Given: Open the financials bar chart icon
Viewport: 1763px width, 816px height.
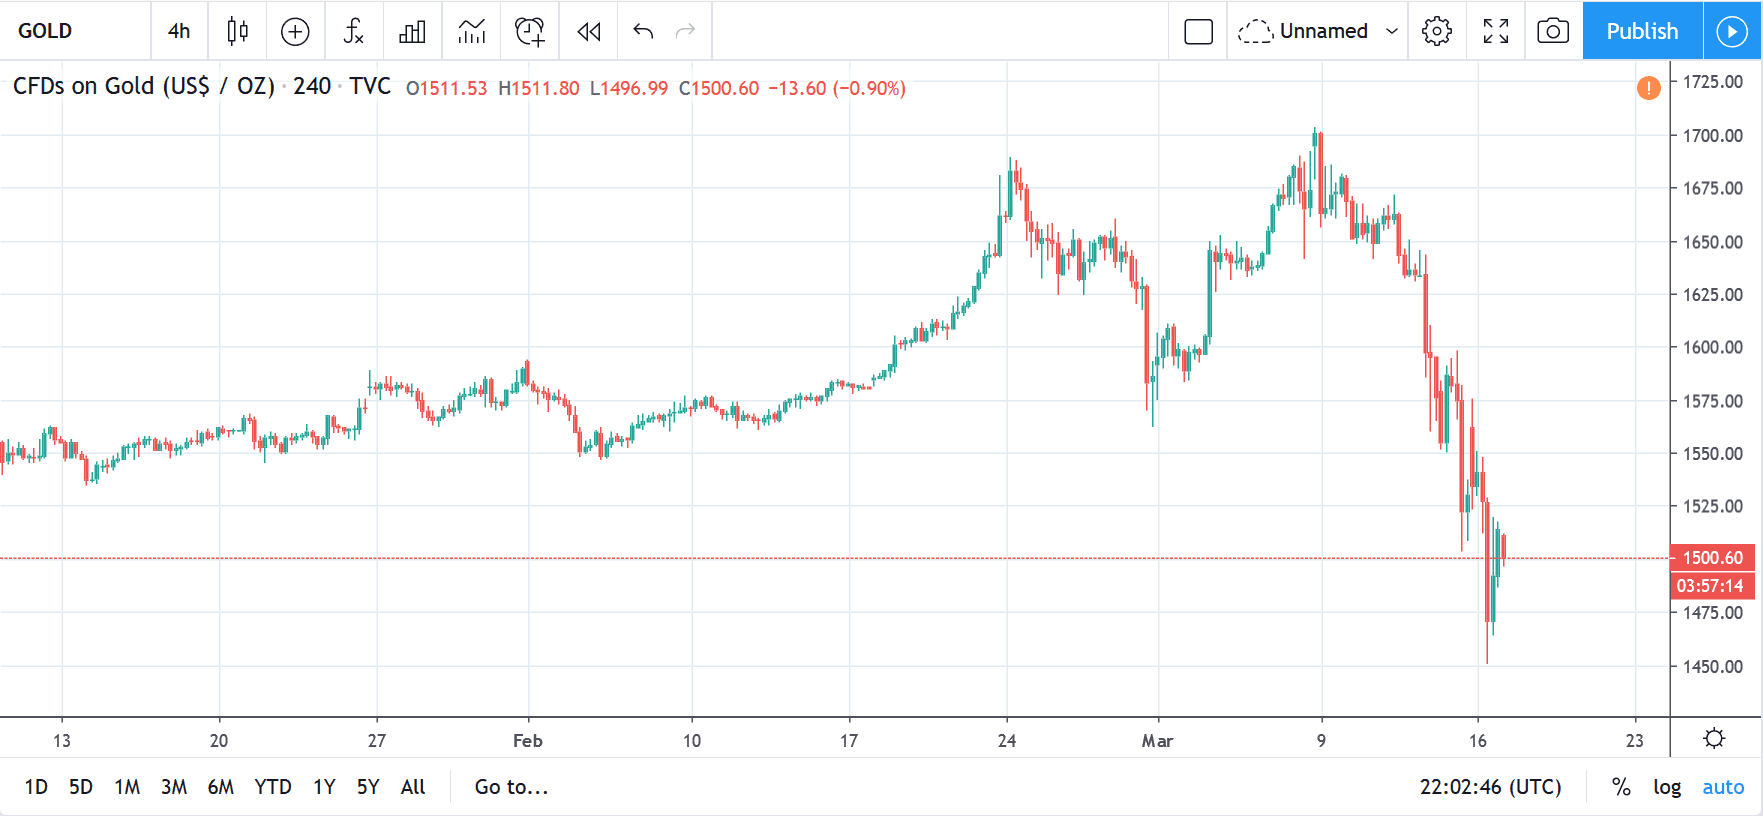Looking at the screenshot, I should click(412, 31).
